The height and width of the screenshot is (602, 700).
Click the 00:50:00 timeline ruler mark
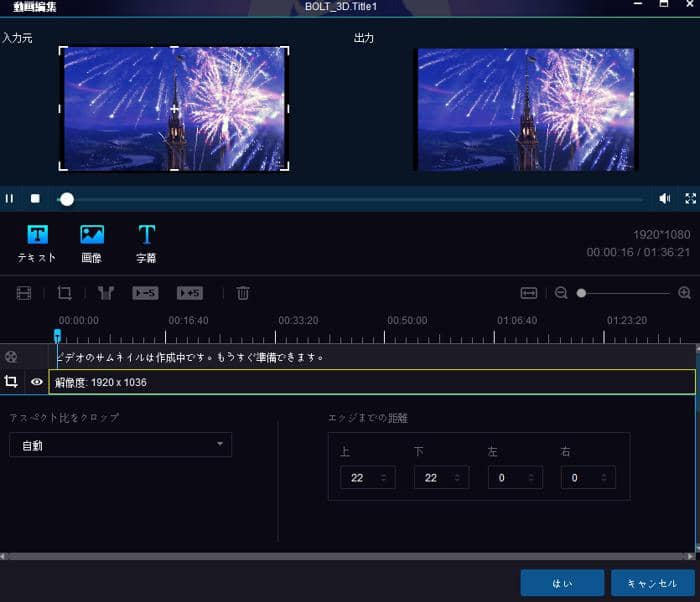coord(407,320)
